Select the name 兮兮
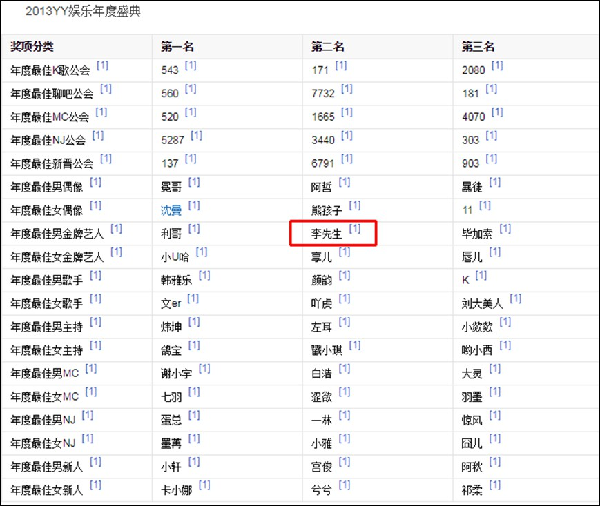The height and width of the screenshot is (506, 600). point(321,490)
